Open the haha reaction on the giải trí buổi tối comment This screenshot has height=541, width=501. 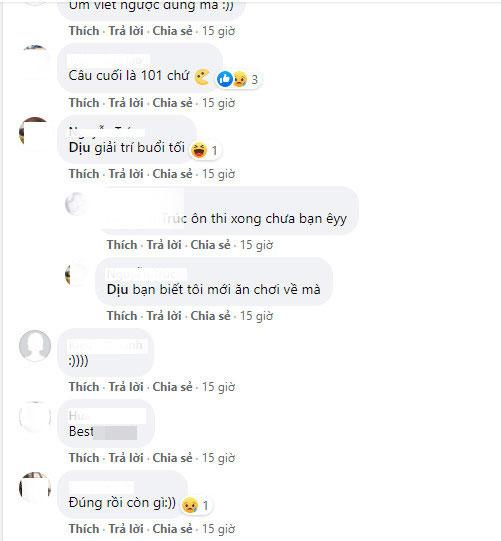tap(199, 150)
